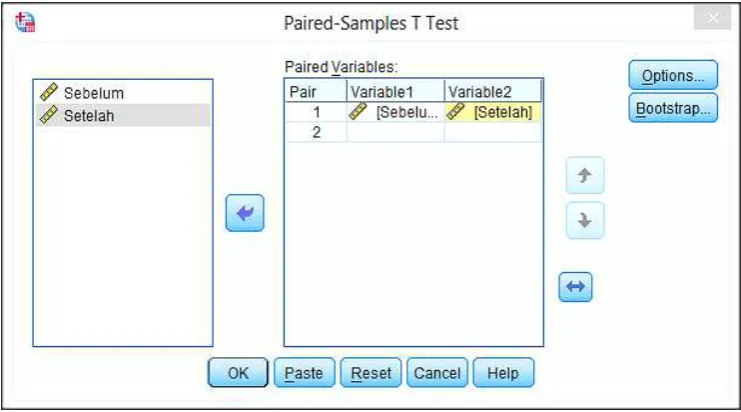Click ruler icon next to Setelah in list
The height and width of the screenshot is (412, 741).
coord(49,115)
